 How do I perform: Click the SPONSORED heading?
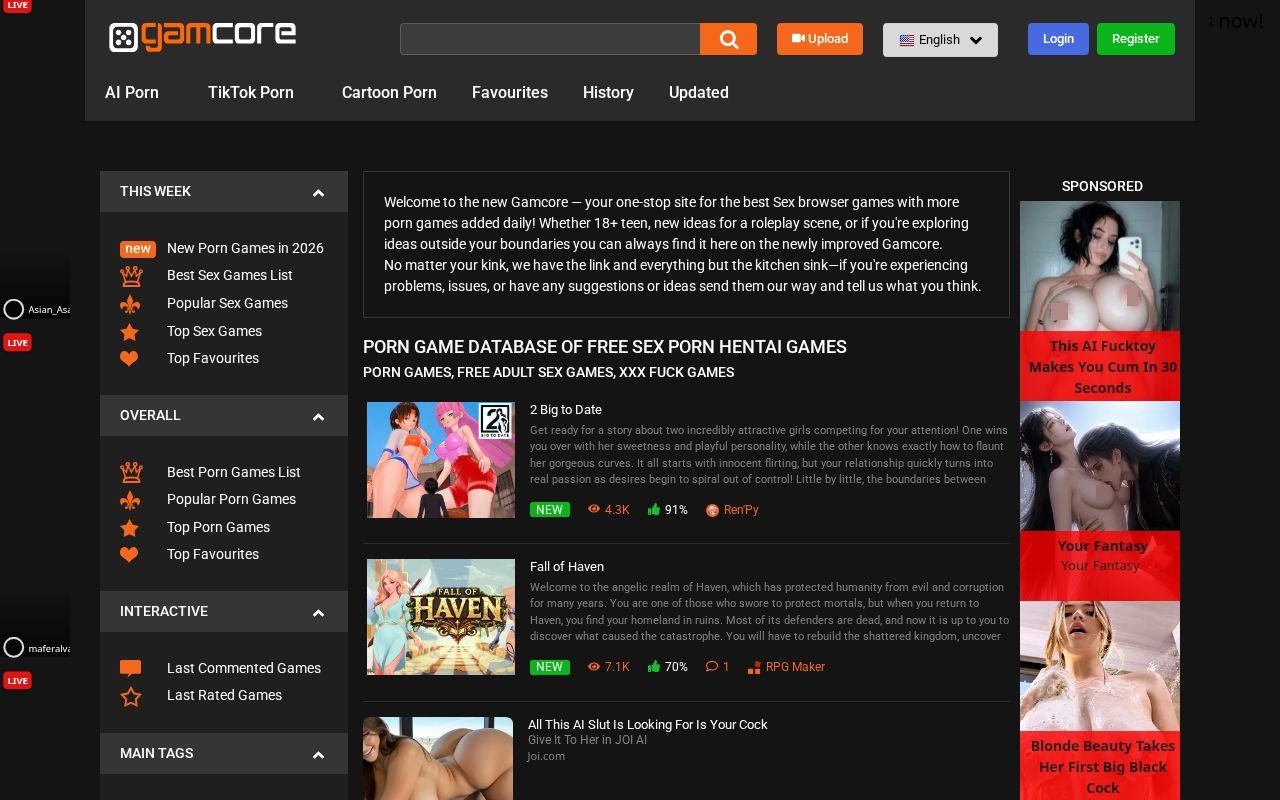pyautogui.click(x=1102, y=186)
